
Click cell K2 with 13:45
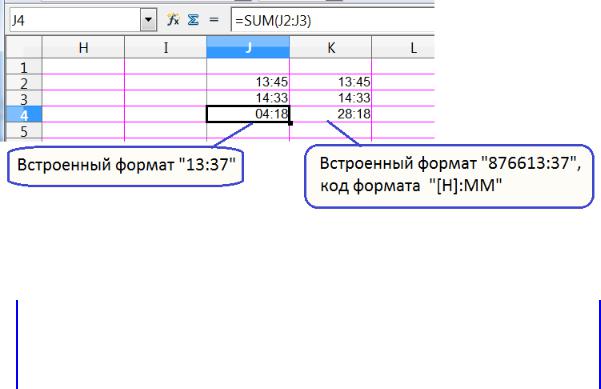[330, 82]
